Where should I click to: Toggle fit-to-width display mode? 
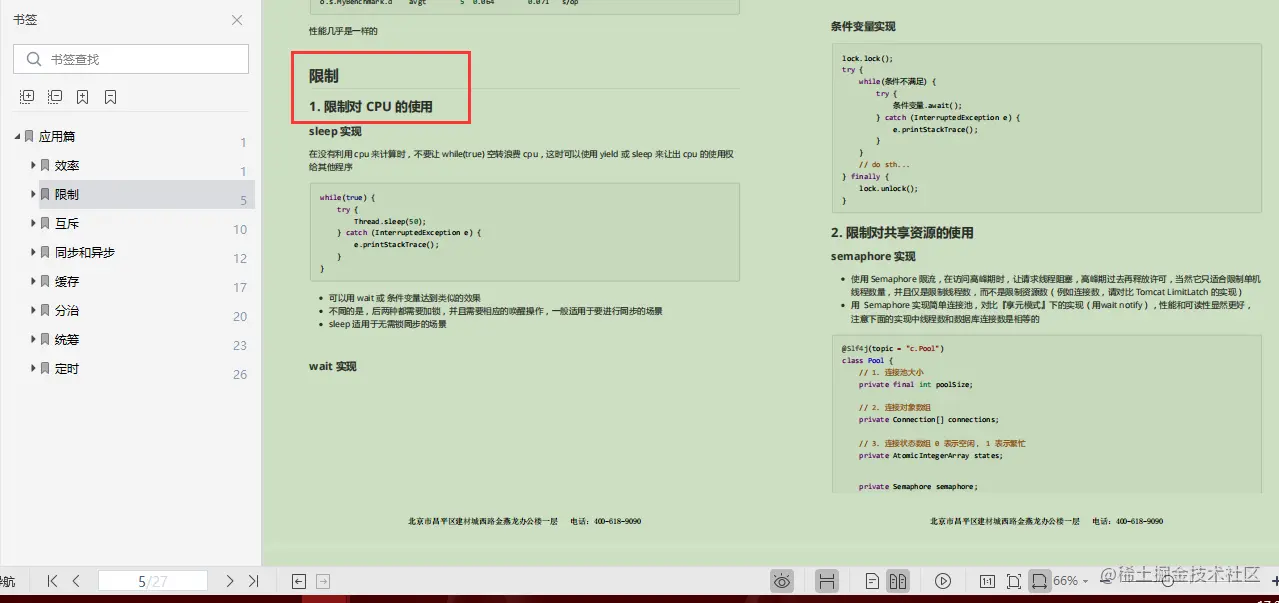1040,580
